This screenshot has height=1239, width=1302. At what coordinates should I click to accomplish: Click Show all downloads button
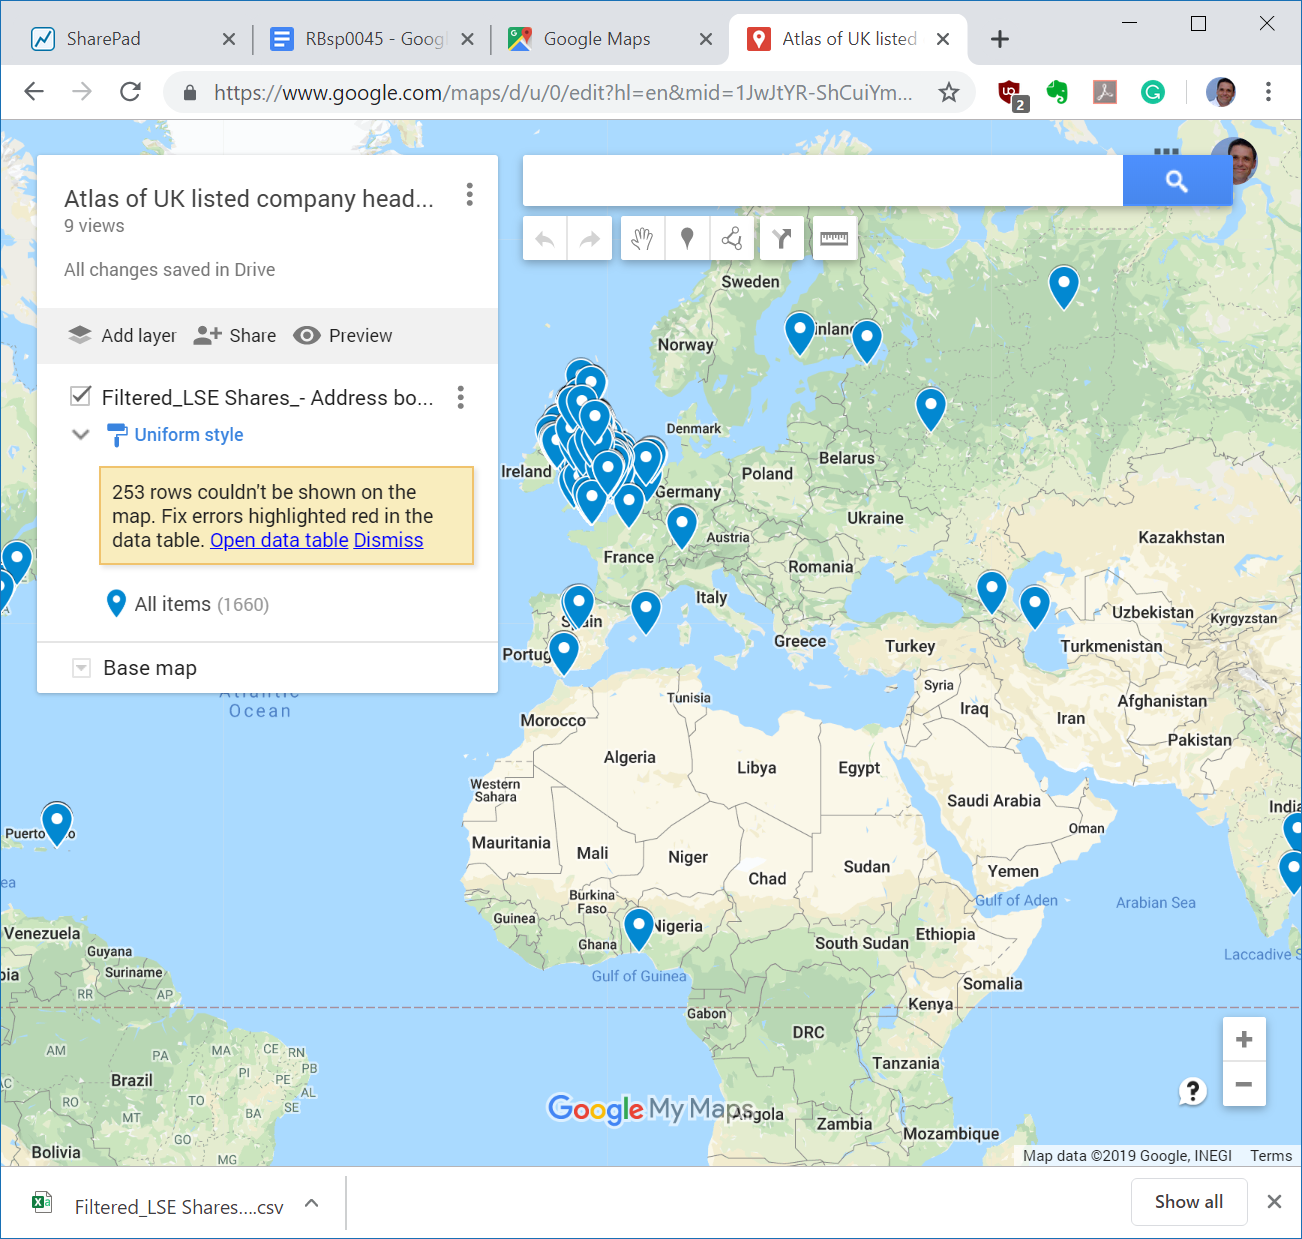pos(1189,1202)
